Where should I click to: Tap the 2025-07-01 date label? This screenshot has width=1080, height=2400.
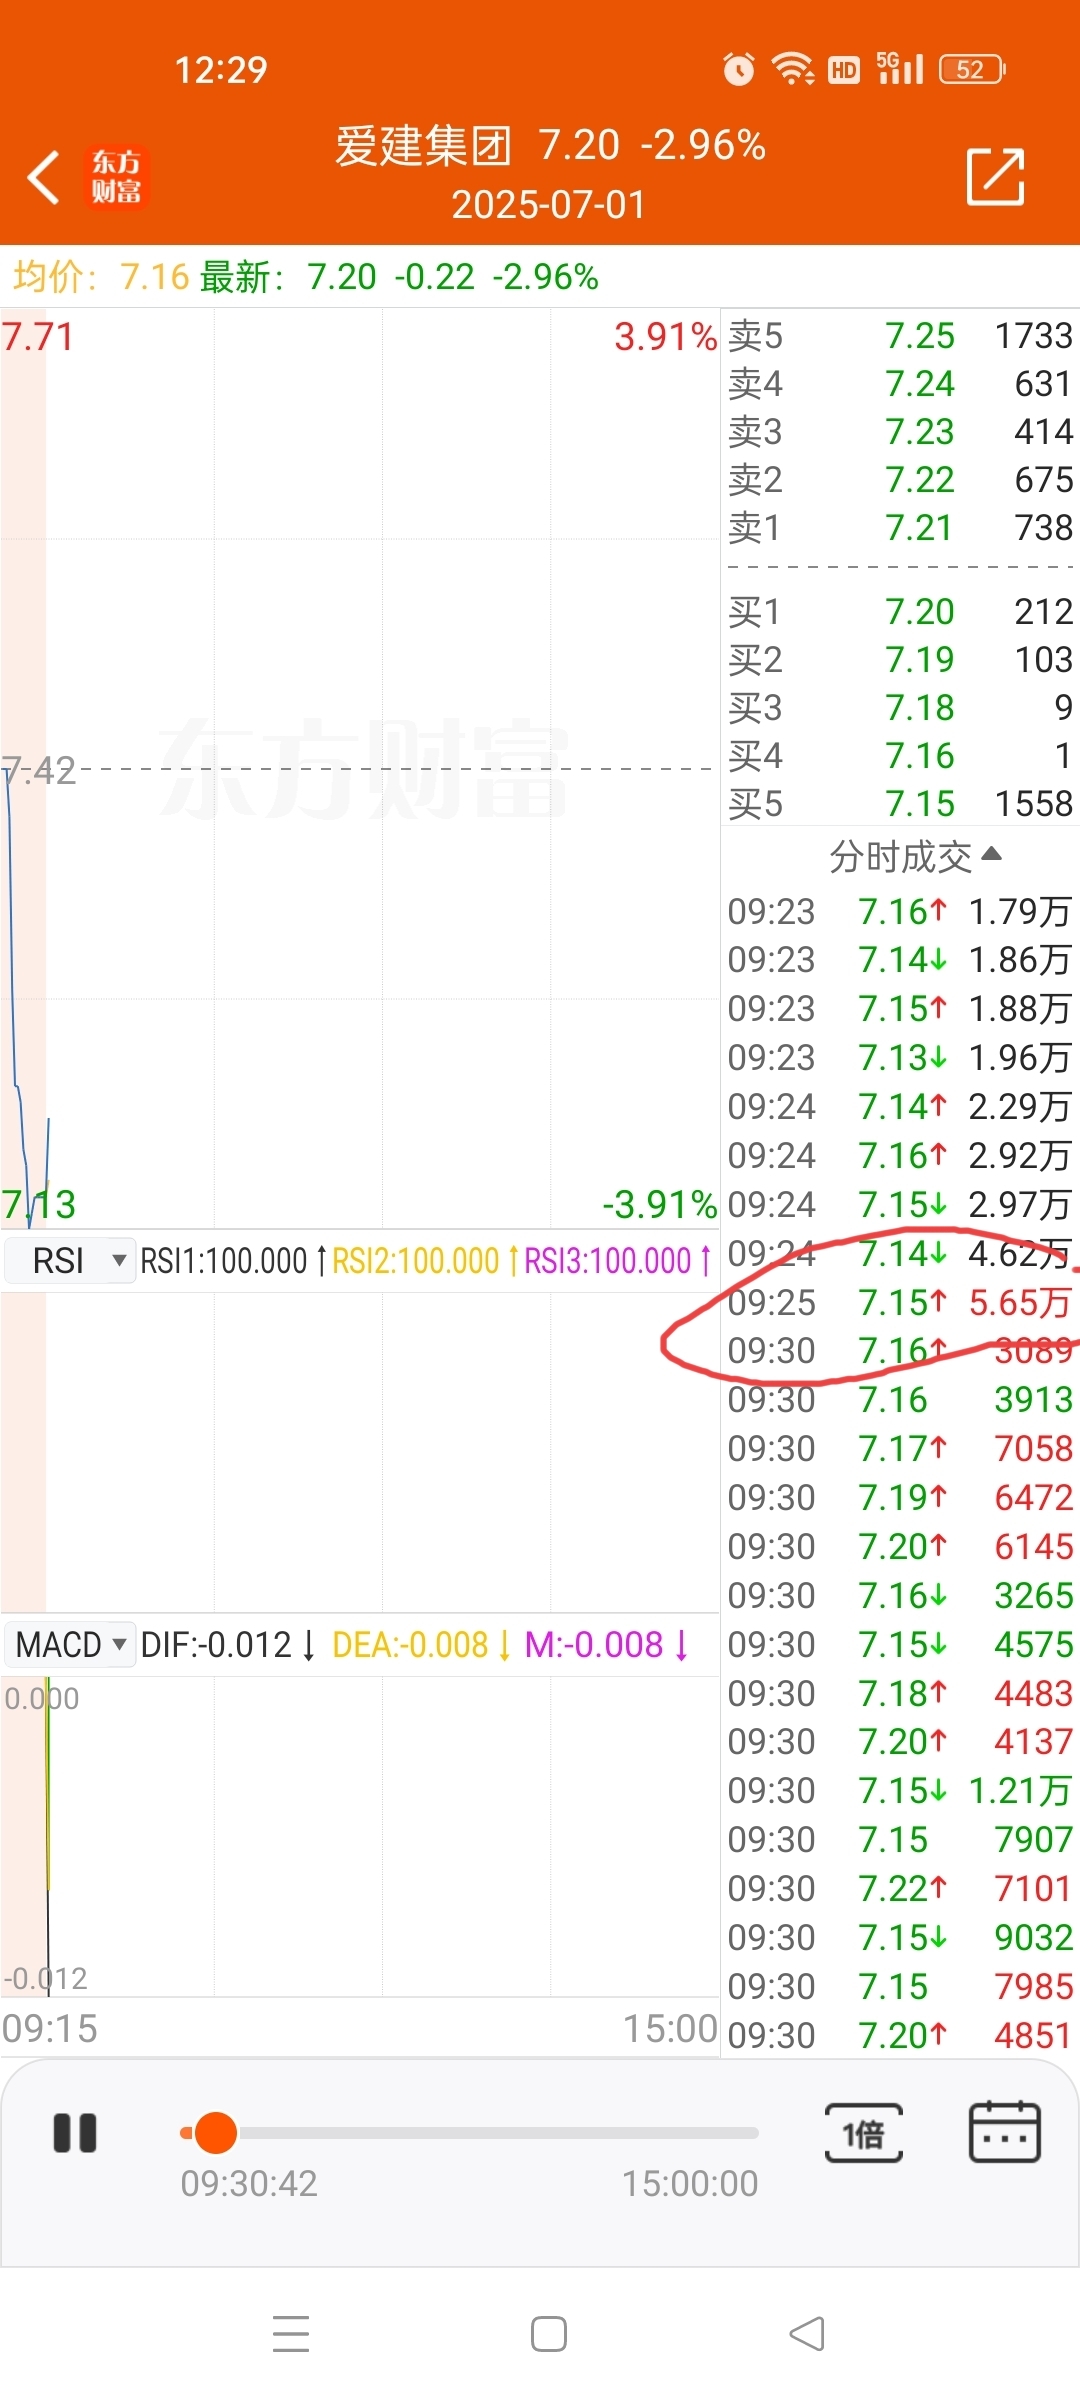point(548,205)
